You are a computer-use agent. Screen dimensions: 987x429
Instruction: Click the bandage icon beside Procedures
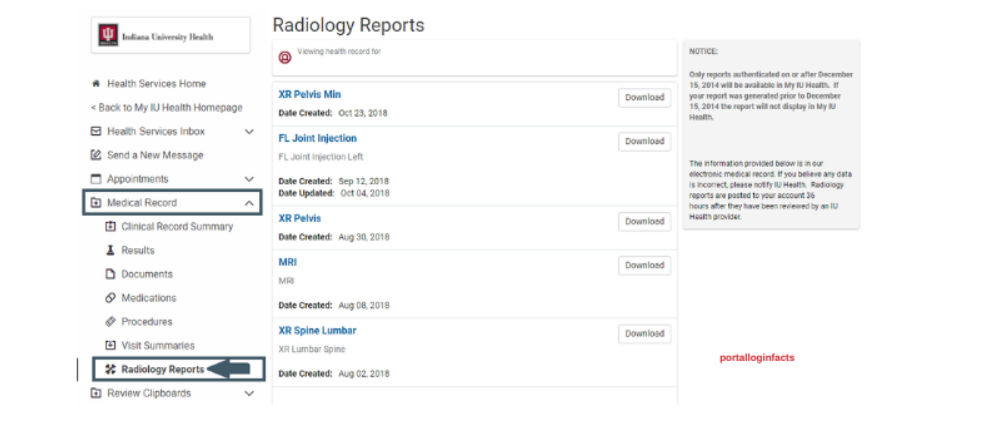tap(111, 321)
